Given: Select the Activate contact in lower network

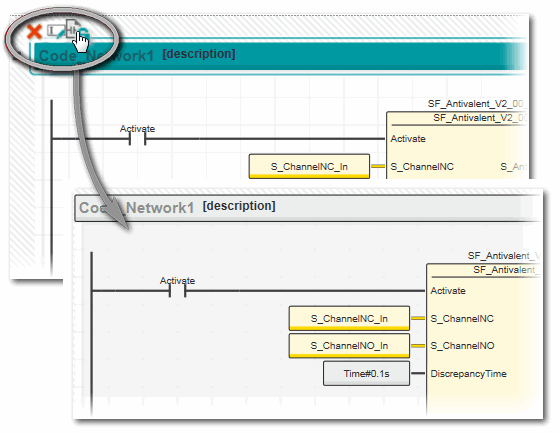Looking at the screenshot, I should [178, 287].
